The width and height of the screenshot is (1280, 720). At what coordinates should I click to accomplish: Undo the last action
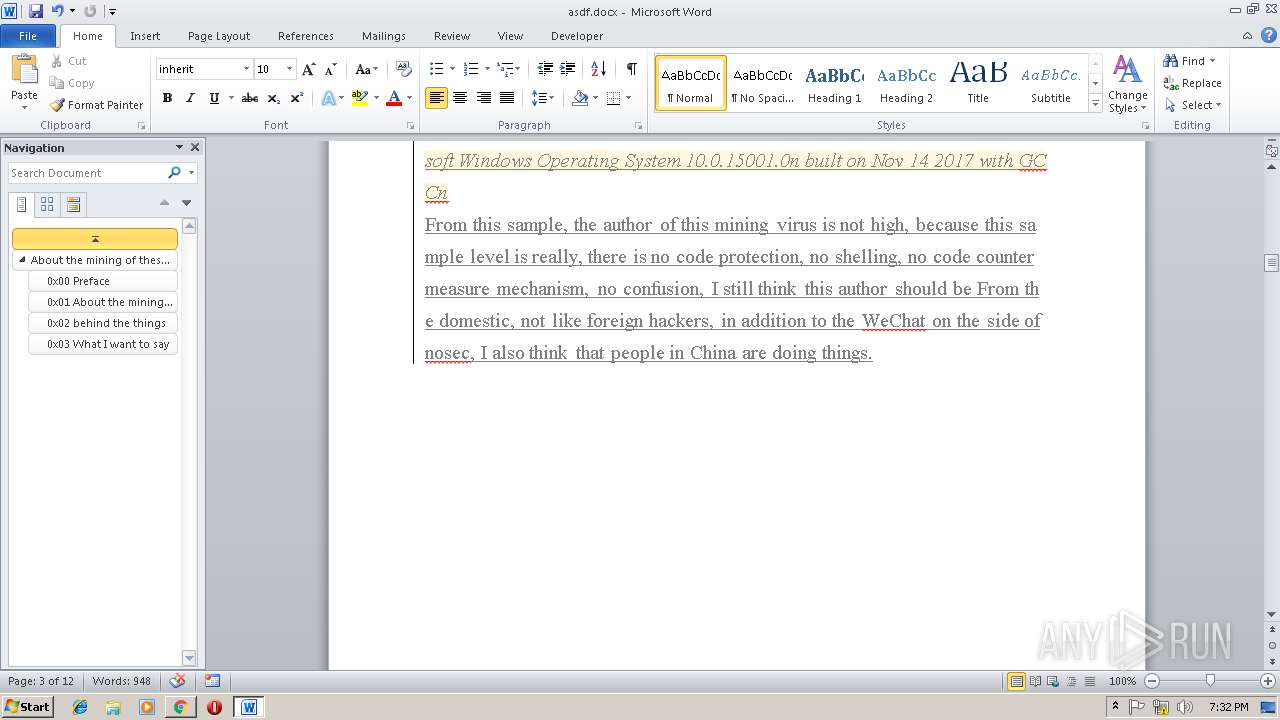click(x=57, y=11)
